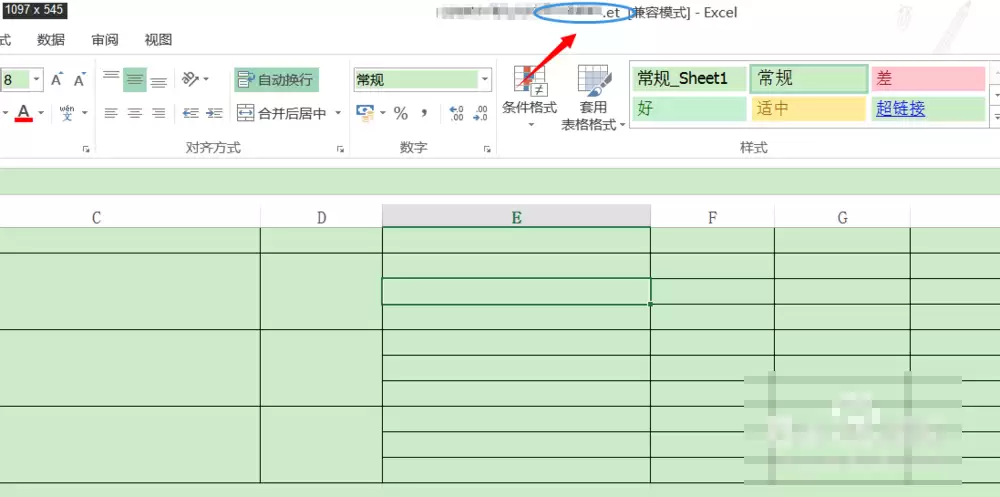Click increase indent icon
The image size is (1000, 497).
pos(214,113)
